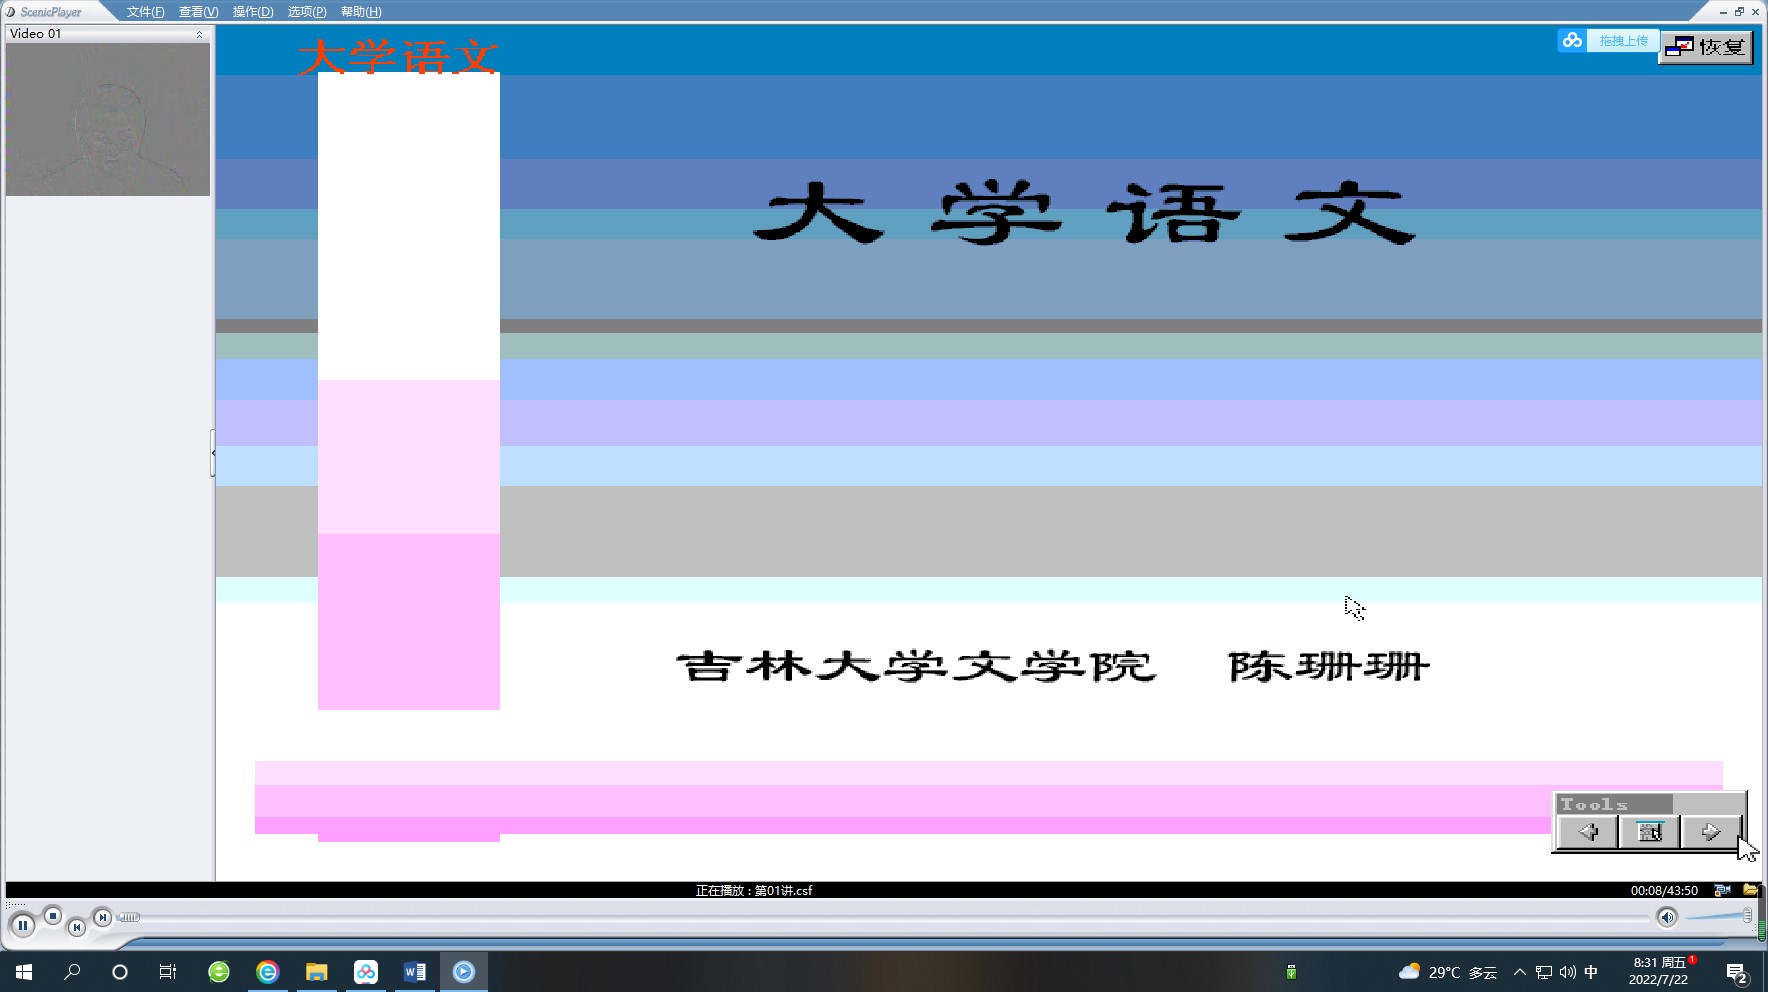Pause the lecture playback
This screenshot has height=992, width=1768.
pos(22,925)
